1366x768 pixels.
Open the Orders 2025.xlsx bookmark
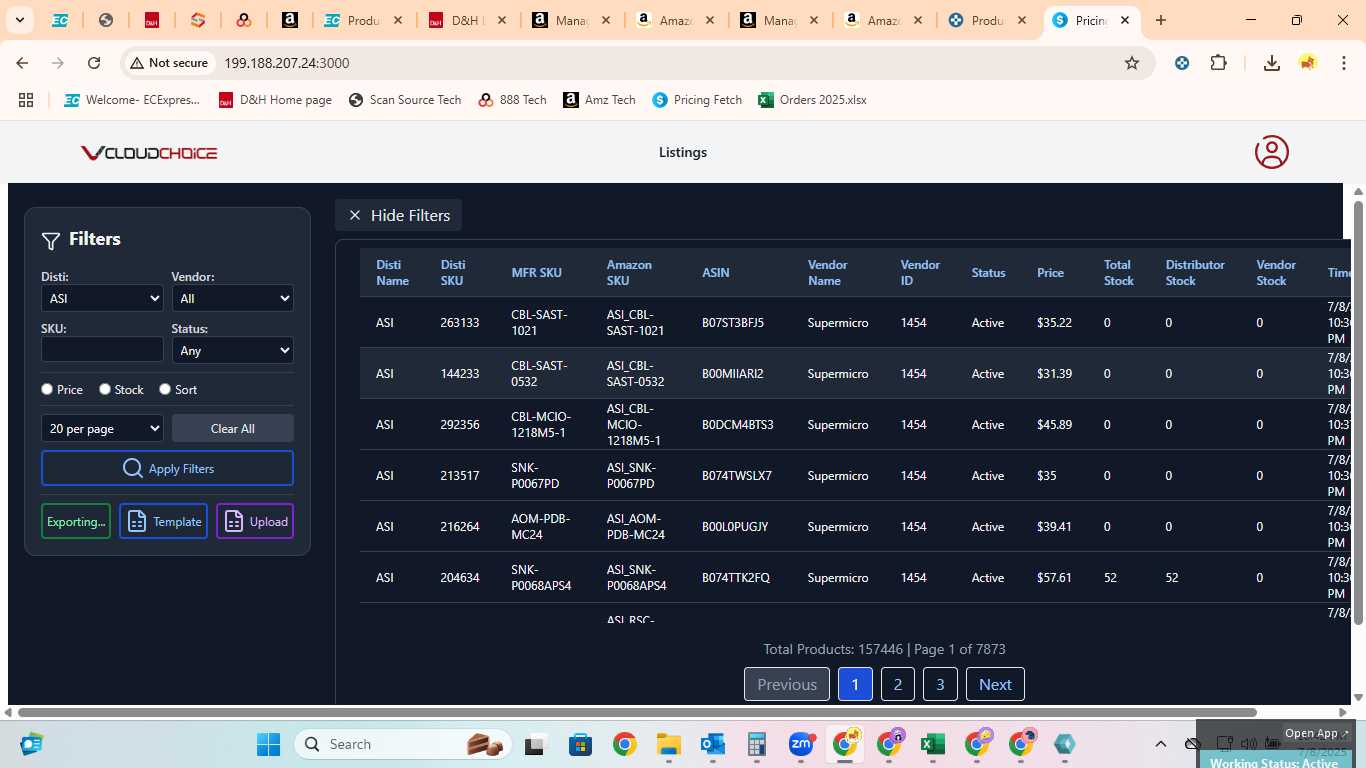pyautogui.click(x=812, y=100)
